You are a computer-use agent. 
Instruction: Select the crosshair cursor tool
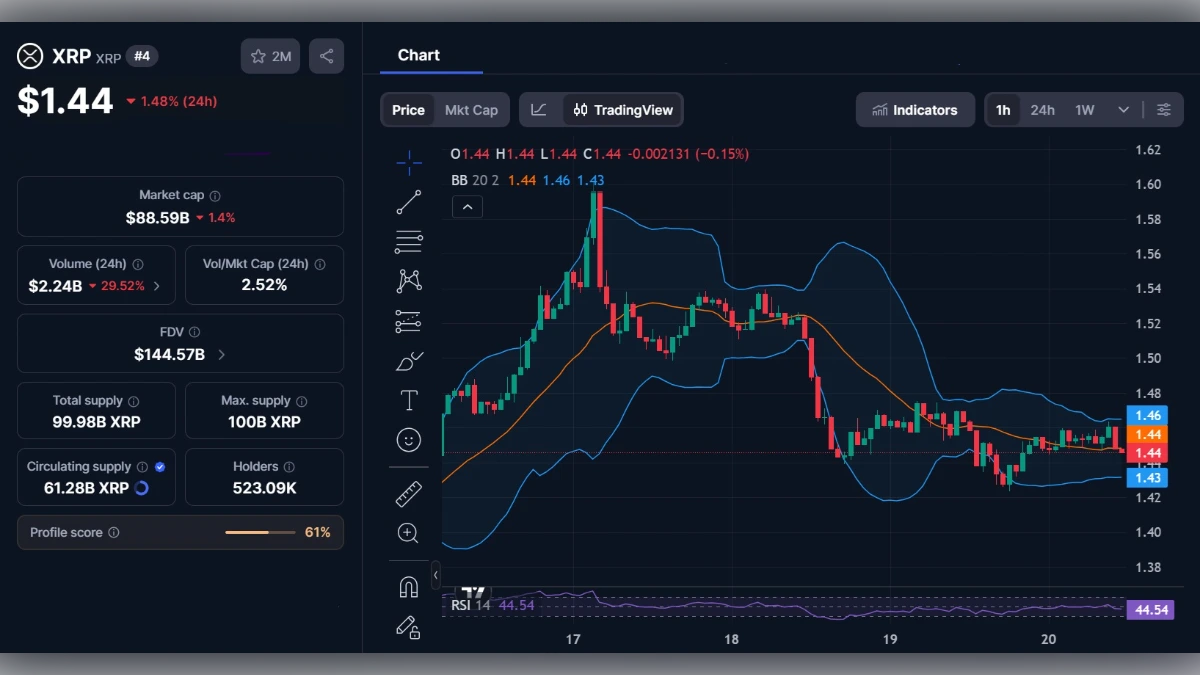tap(408, 162)
